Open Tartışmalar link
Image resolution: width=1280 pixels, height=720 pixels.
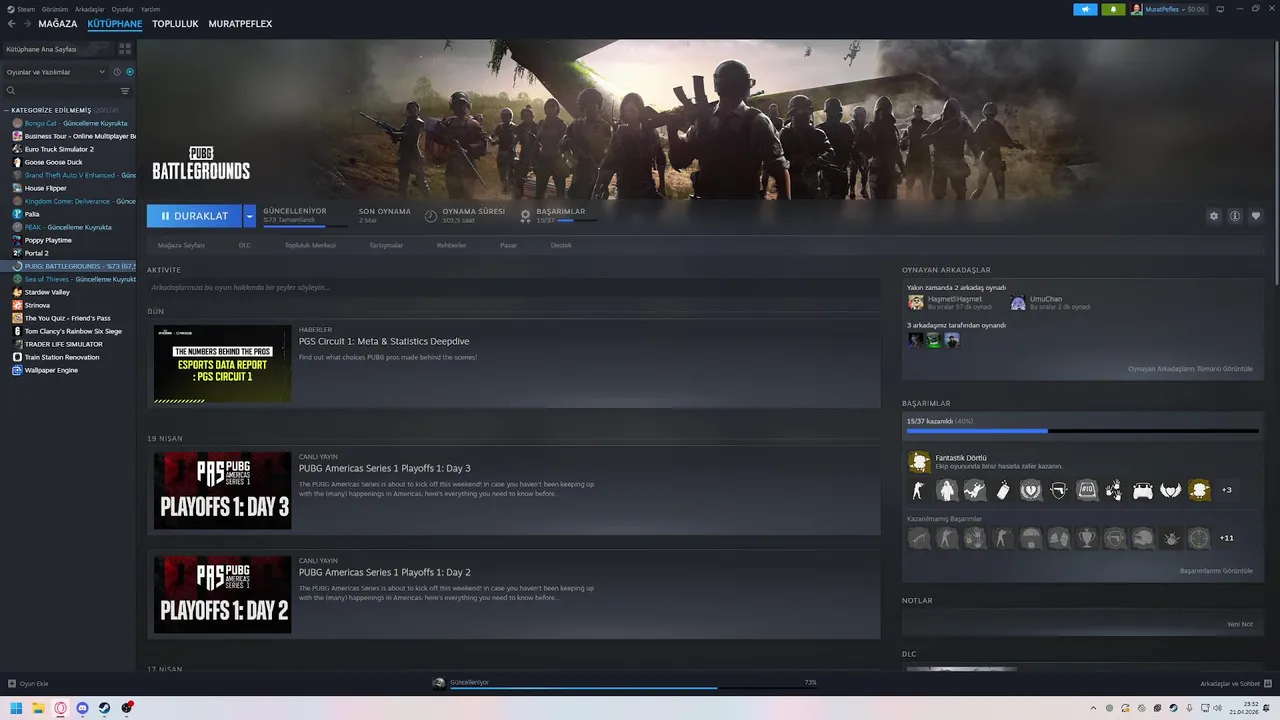tap(386, 245)
